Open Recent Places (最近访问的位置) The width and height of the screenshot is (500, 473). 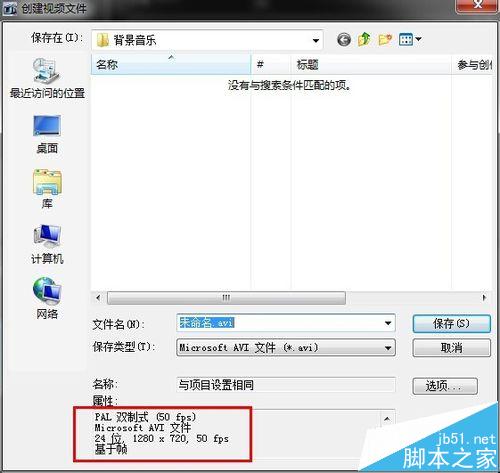click(x=47, y=78)
